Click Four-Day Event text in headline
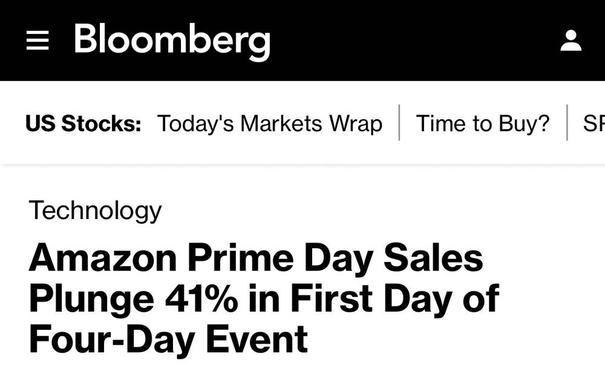Screen dimensions: 605x380 (168, 339)
